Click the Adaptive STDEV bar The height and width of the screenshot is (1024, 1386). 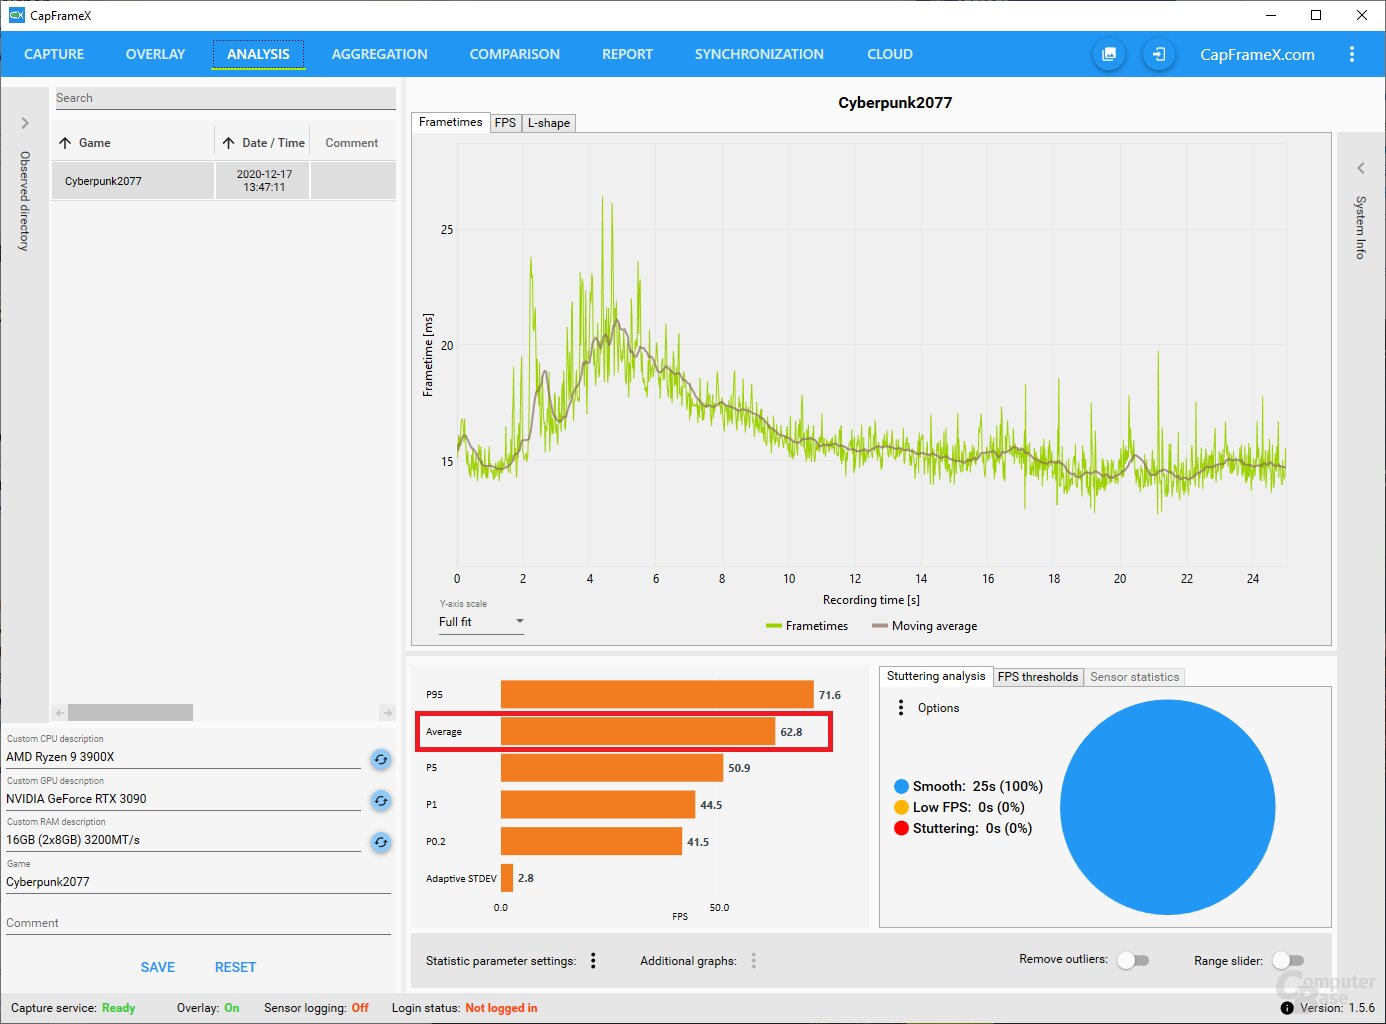point(507,878)
